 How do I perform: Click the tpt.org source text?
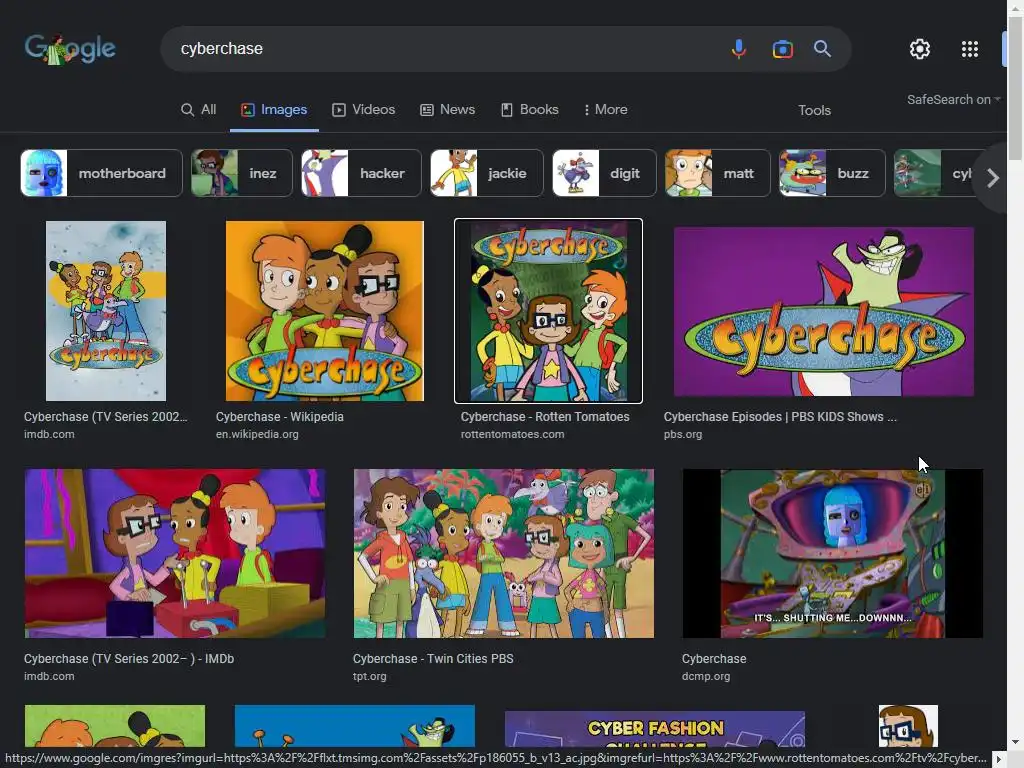370,676
